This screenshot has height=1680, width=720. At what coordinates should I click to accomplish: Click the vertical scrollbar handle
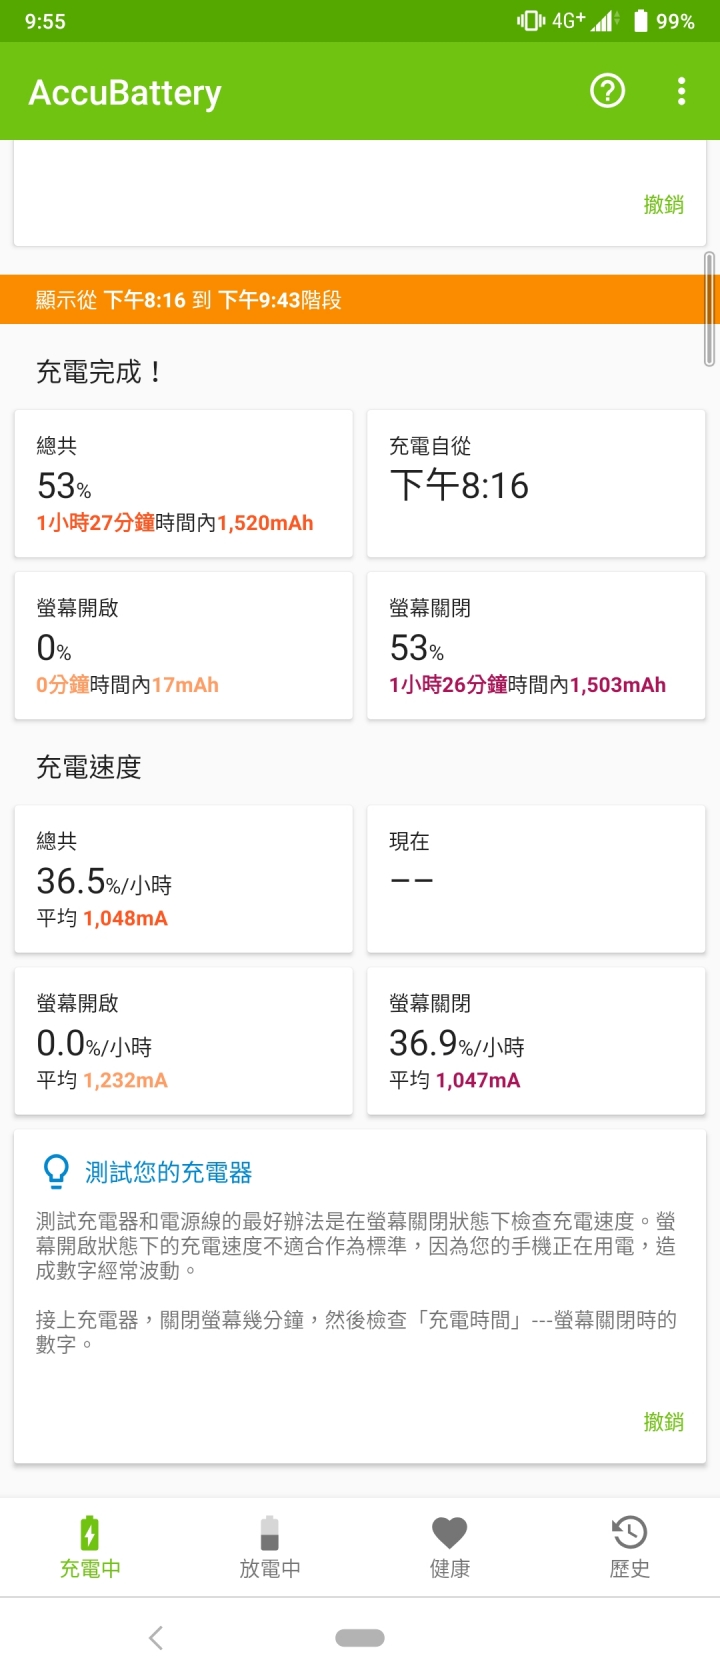710,309
